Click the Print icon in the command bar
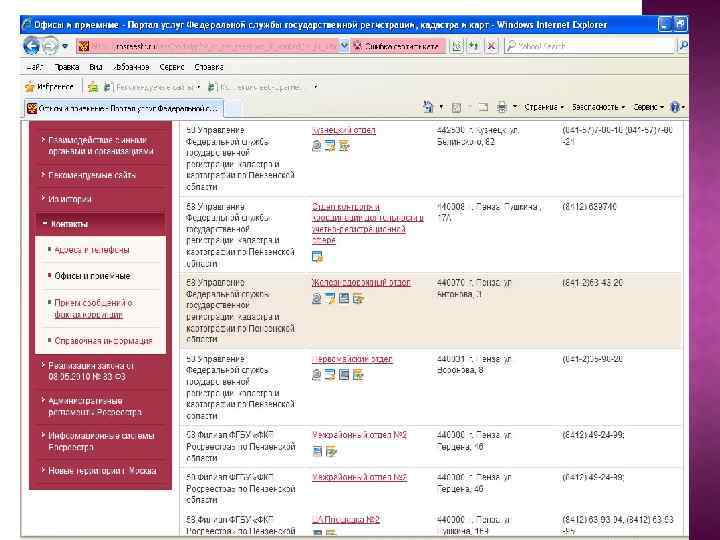Viewport: 720px width, 540px height. pyautogui.click(x=502, y=107)
